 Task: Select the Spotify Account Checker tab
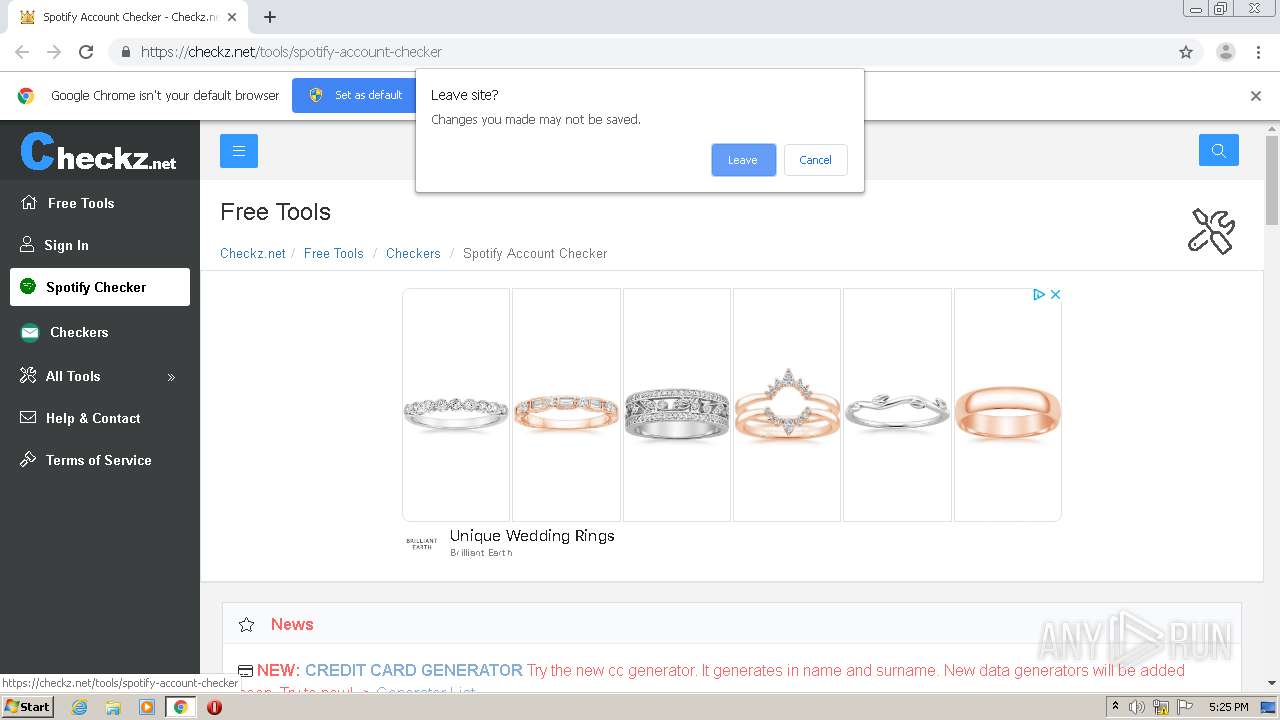pos(128,17)
